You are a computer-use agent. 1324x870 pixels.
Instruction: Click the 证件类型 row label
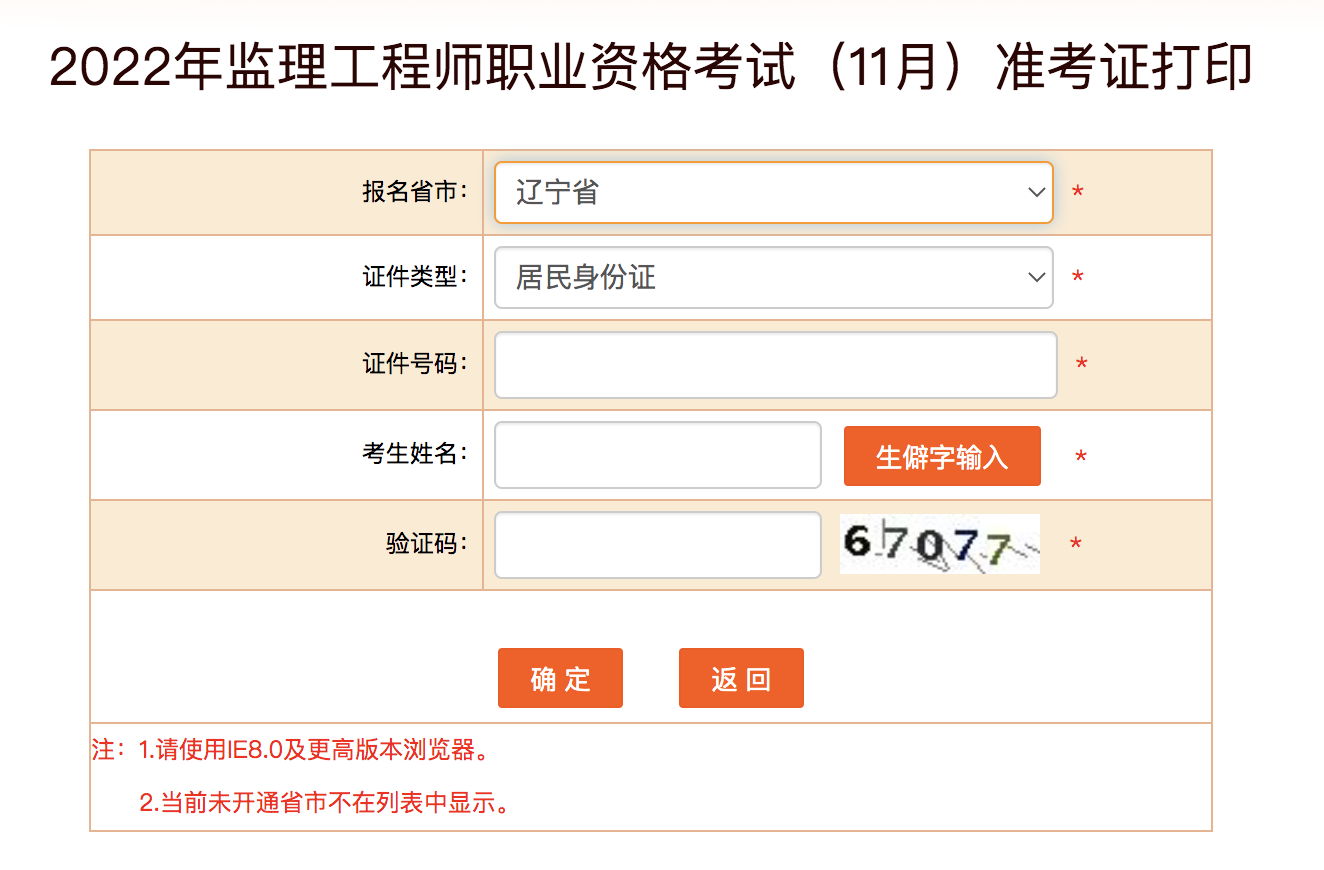click(x=412, y=277)
